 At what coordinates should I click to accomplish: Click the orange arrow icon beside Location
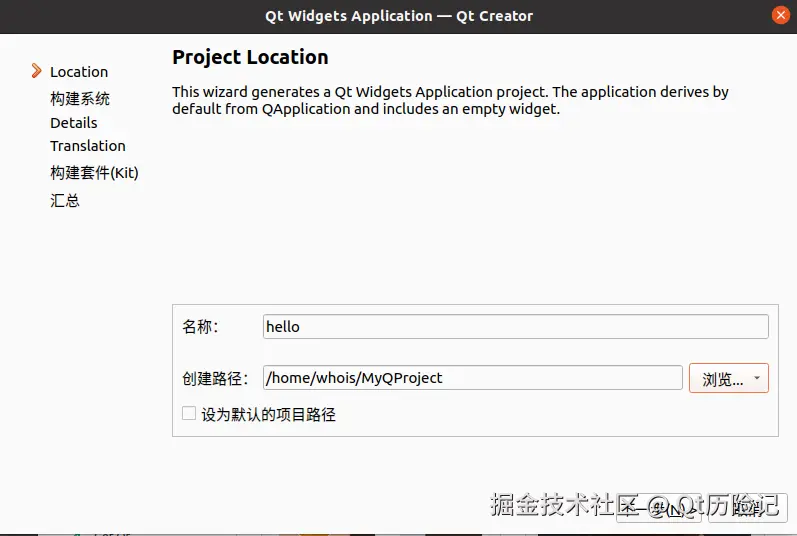[36, 71]
